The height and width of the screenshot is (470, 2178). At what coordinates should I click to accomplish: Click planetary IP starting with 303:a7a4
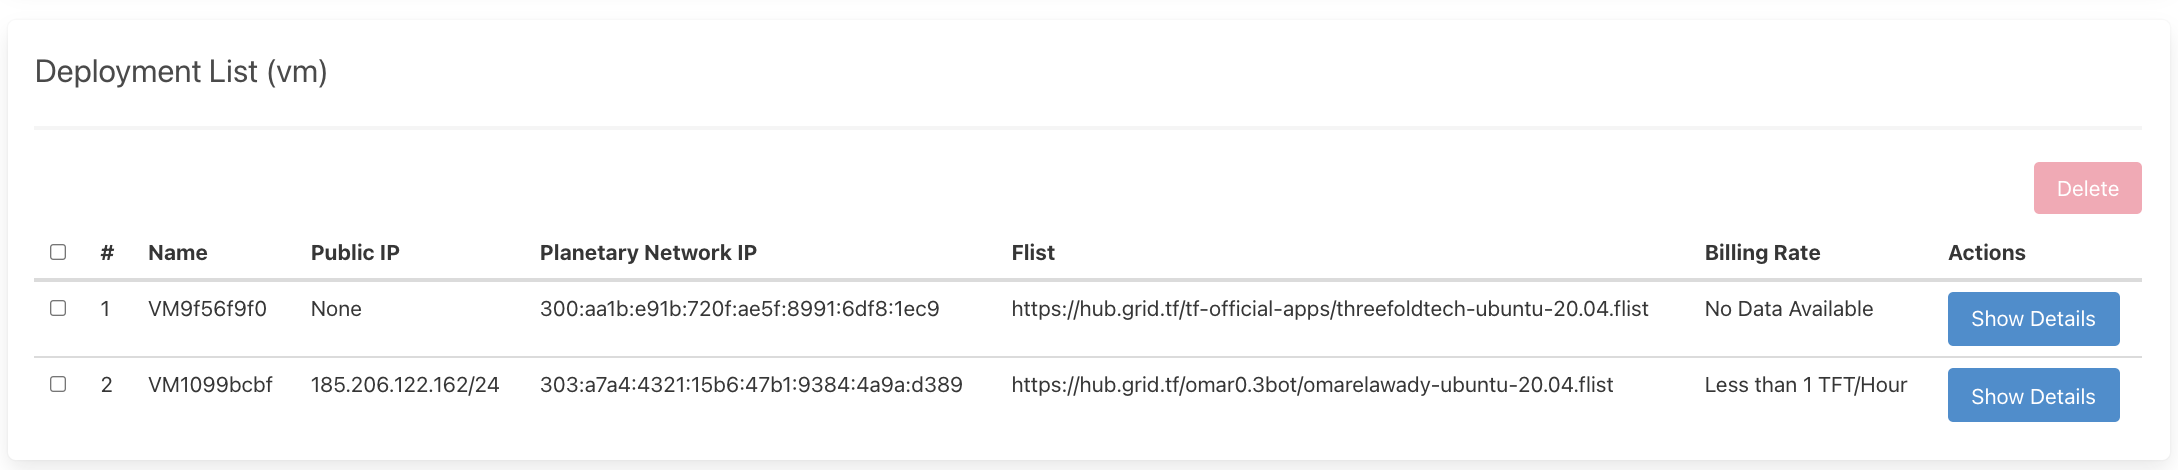click(751, 385)
